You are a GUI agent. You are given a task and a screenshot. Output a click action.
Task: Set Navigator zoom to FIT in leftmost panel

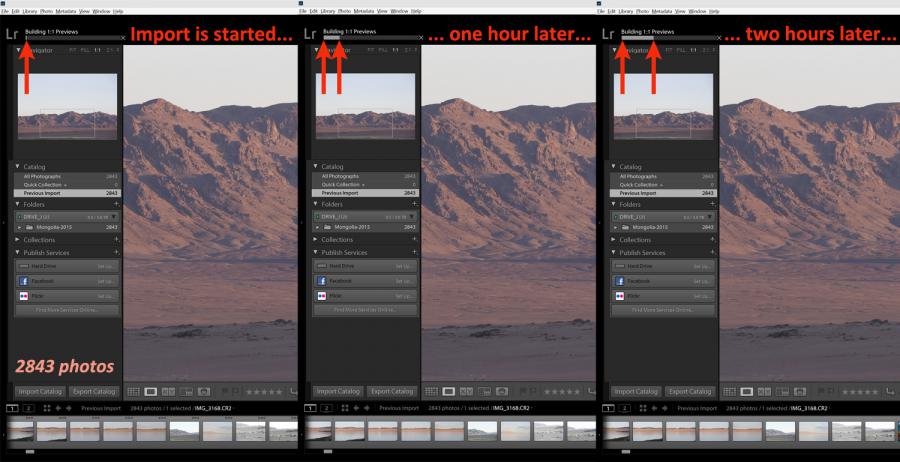72,49
